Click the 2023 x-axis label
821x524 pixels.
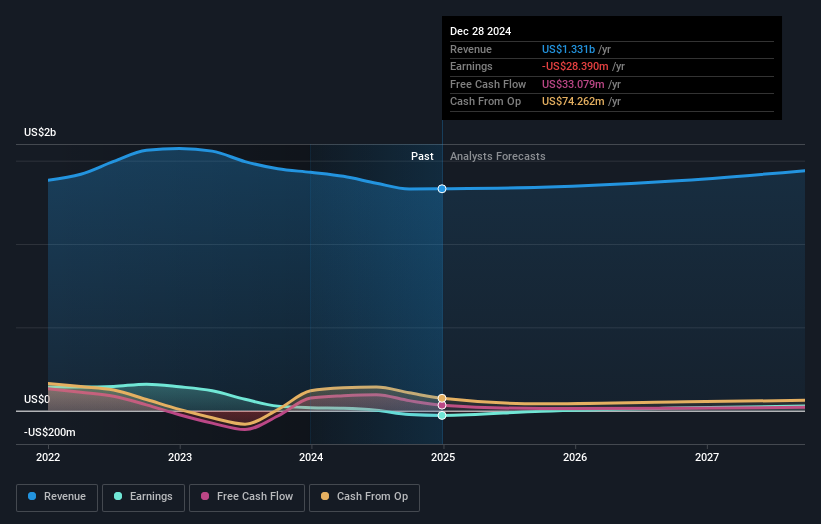pos(180,457)
